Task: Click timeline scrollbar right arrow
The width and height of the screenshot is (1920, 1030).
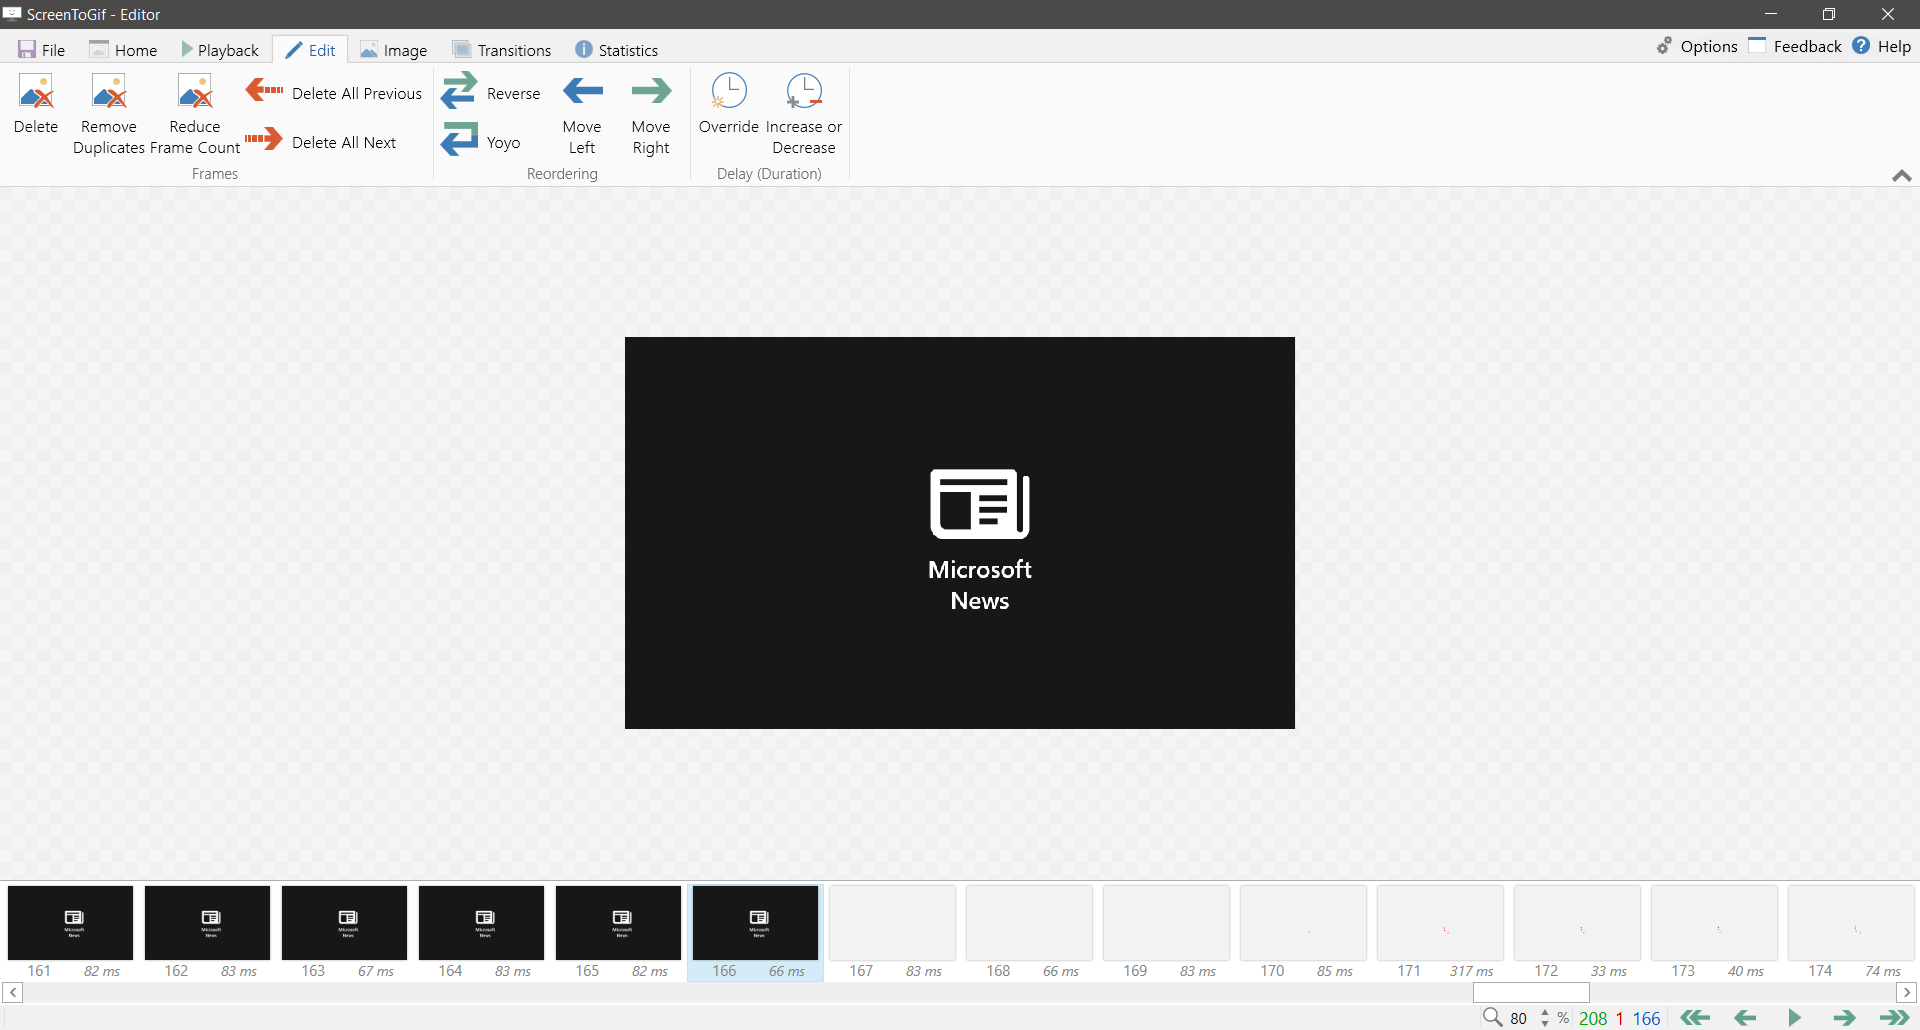Action: pos(1906,992)
